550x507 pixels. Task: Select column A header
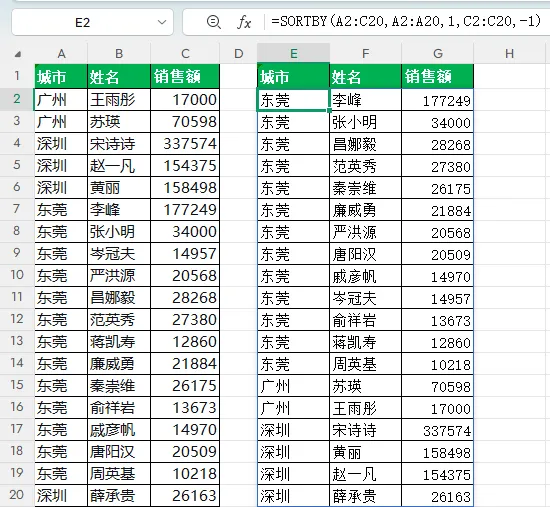(61, 54)
